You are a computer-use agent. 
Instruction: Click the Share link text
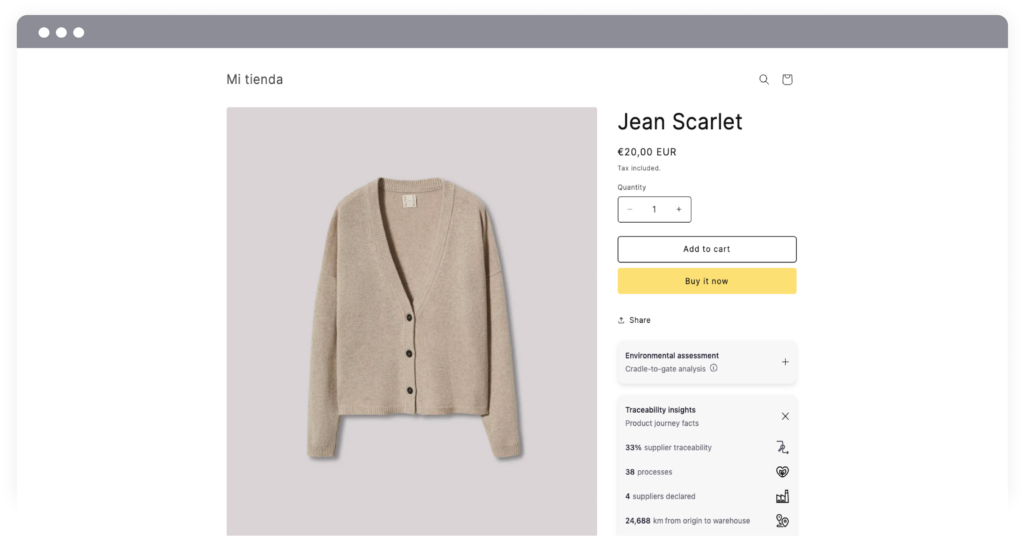pos(639,321)
